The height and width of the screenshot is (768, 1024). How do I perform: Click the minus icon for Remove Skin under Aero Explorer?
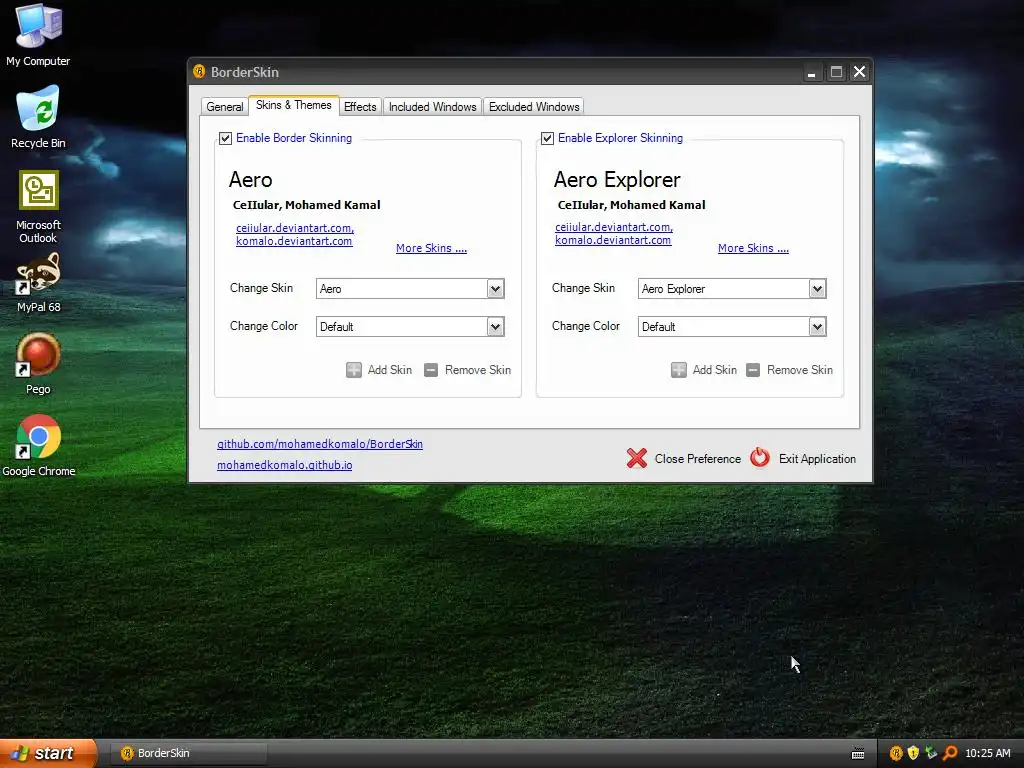click(753, 370)
